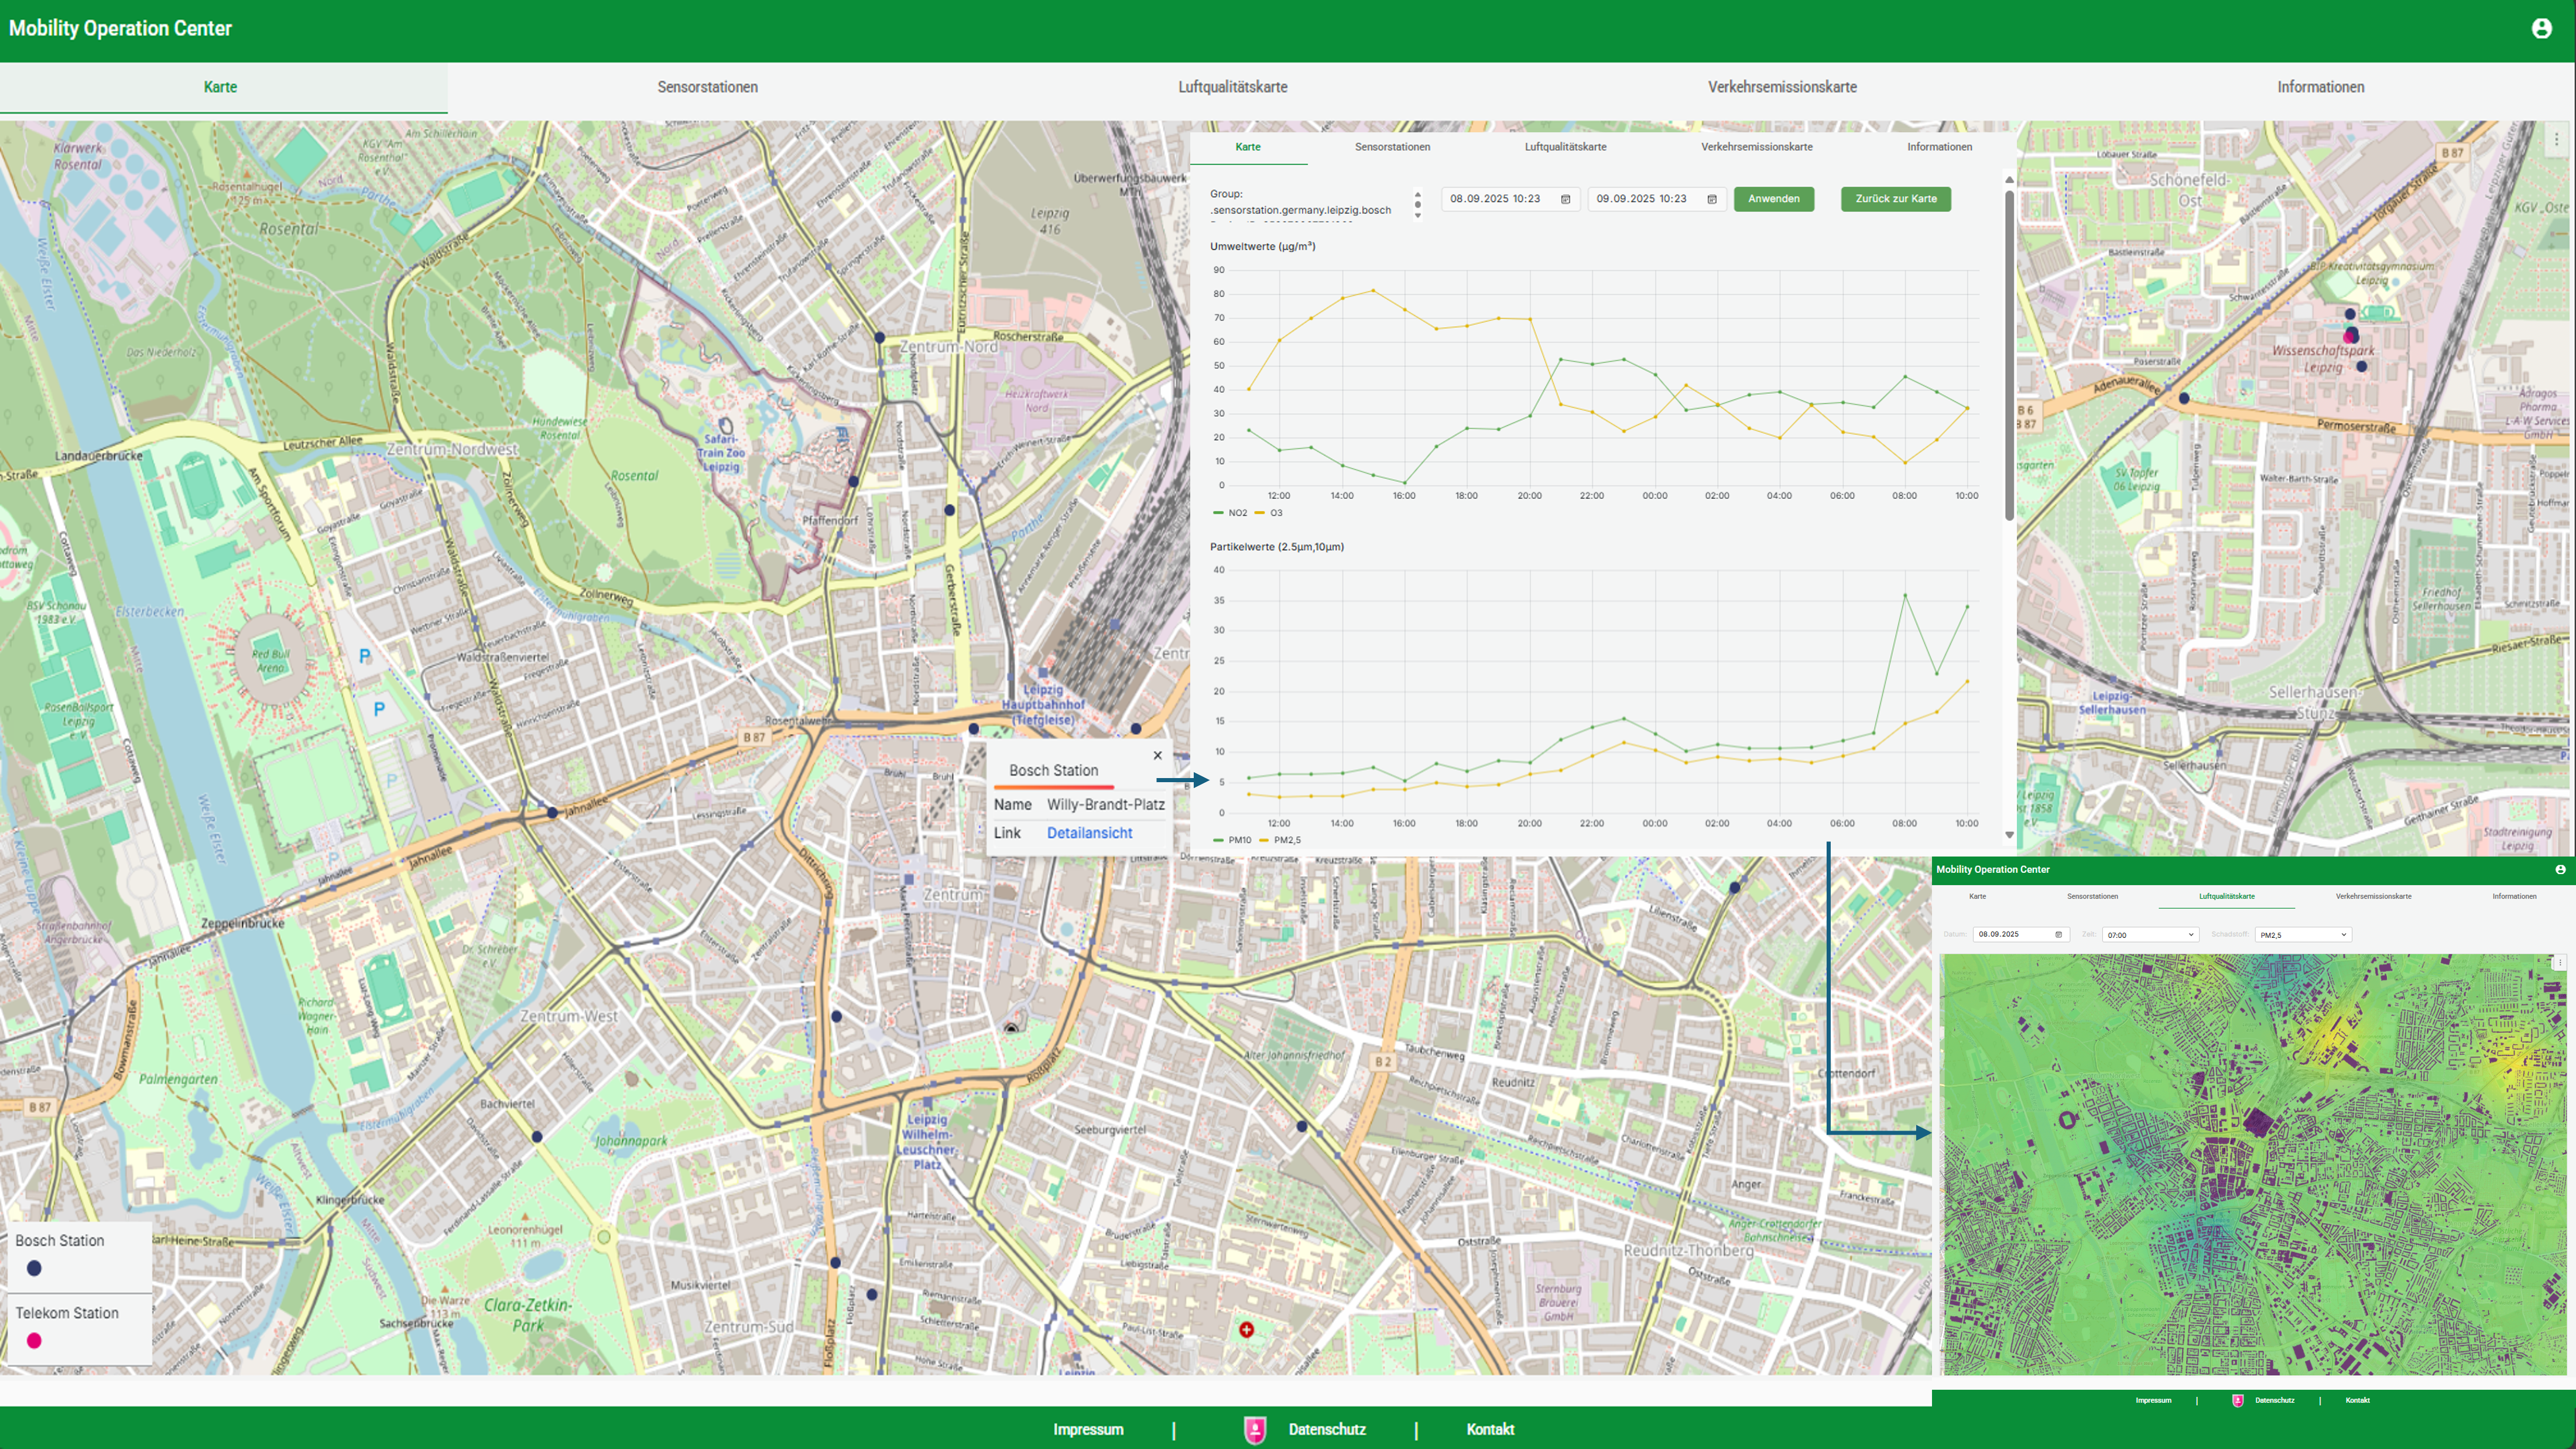Click the chart panel vertical scrollbar
The width and height of the screenshot is (2576, 1449).
(x=2009, y=355)
